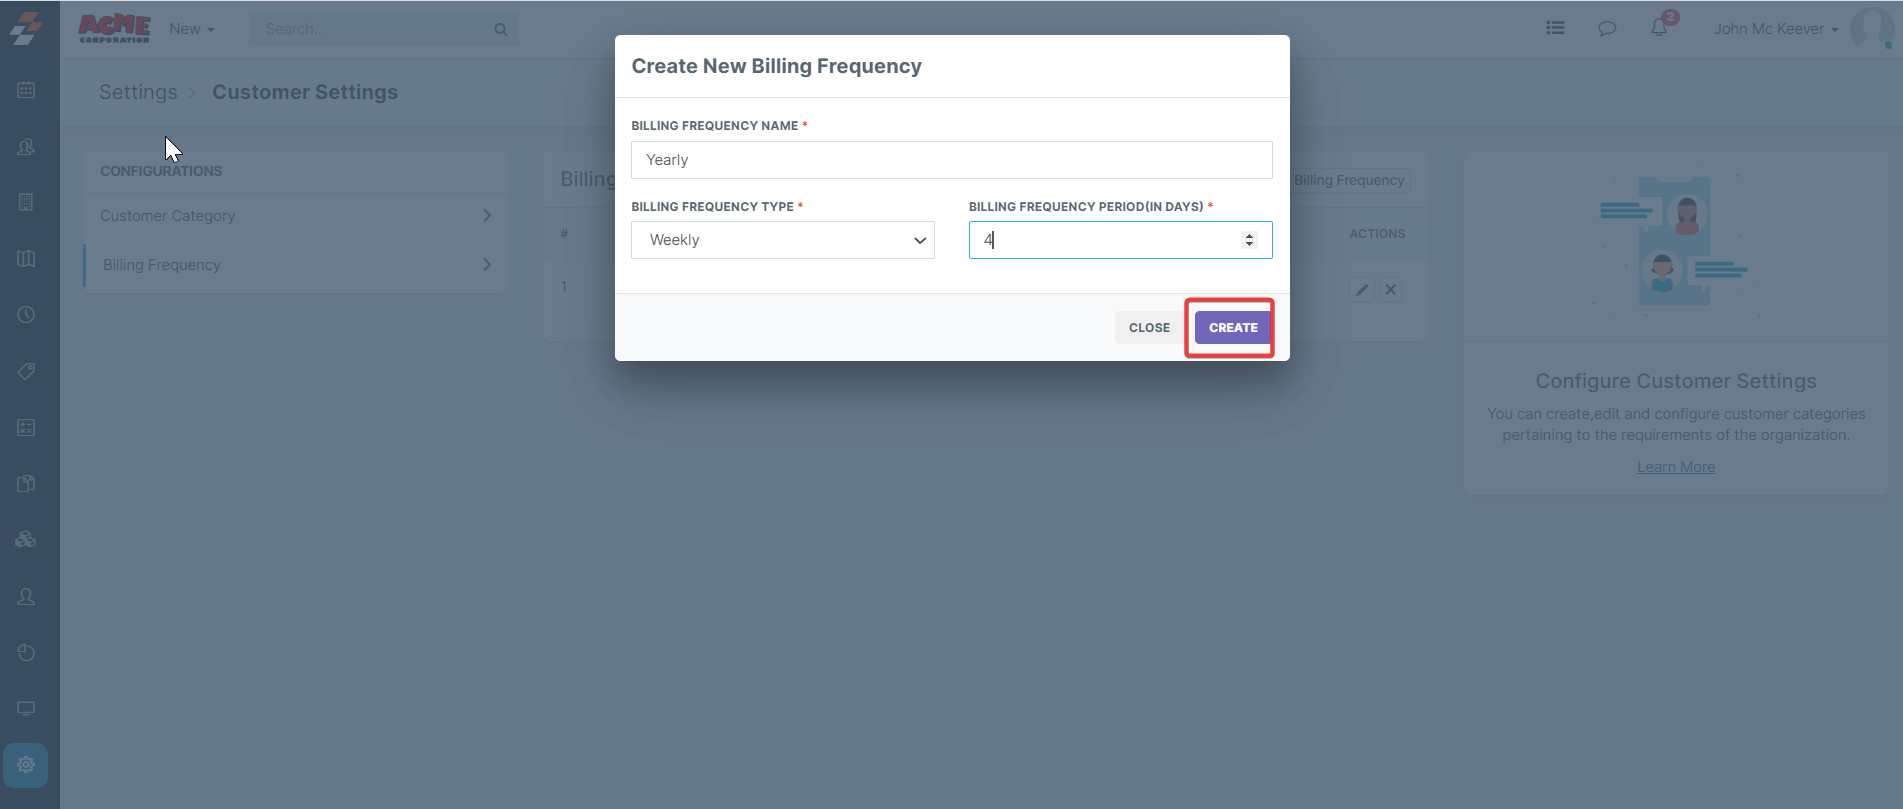
Task: Click the edit pencil icon in Actions
Action: point(1361,290)
